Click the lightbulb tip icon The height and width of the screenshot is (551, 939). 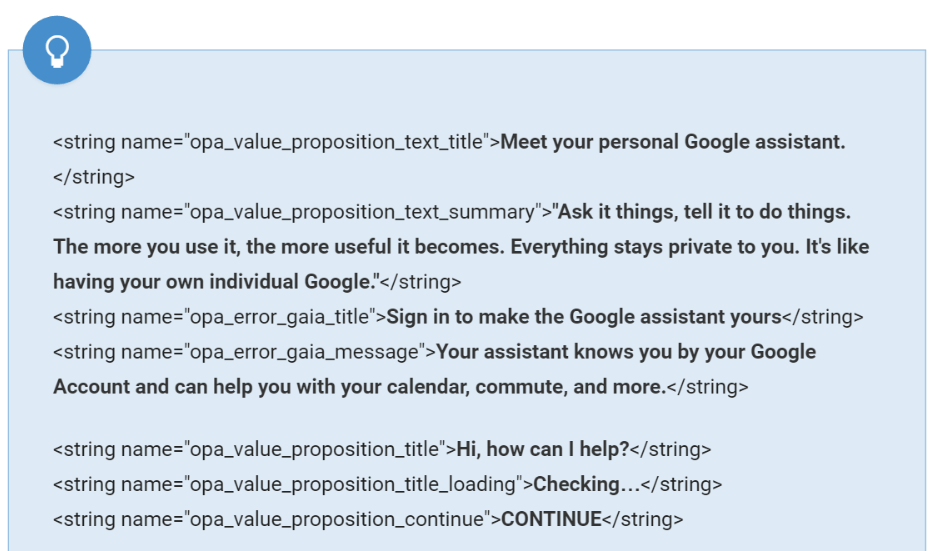56,49
